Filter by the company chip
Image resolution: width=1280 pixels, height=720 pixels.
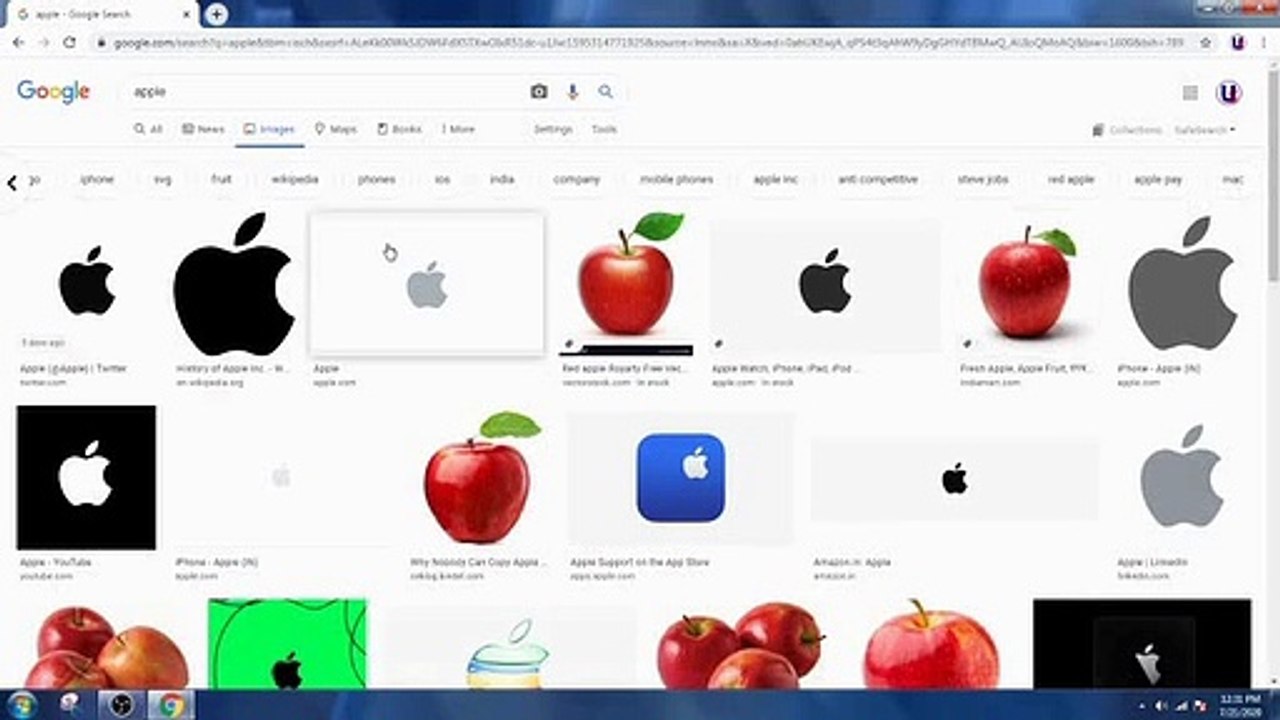(x=577, y=180)
